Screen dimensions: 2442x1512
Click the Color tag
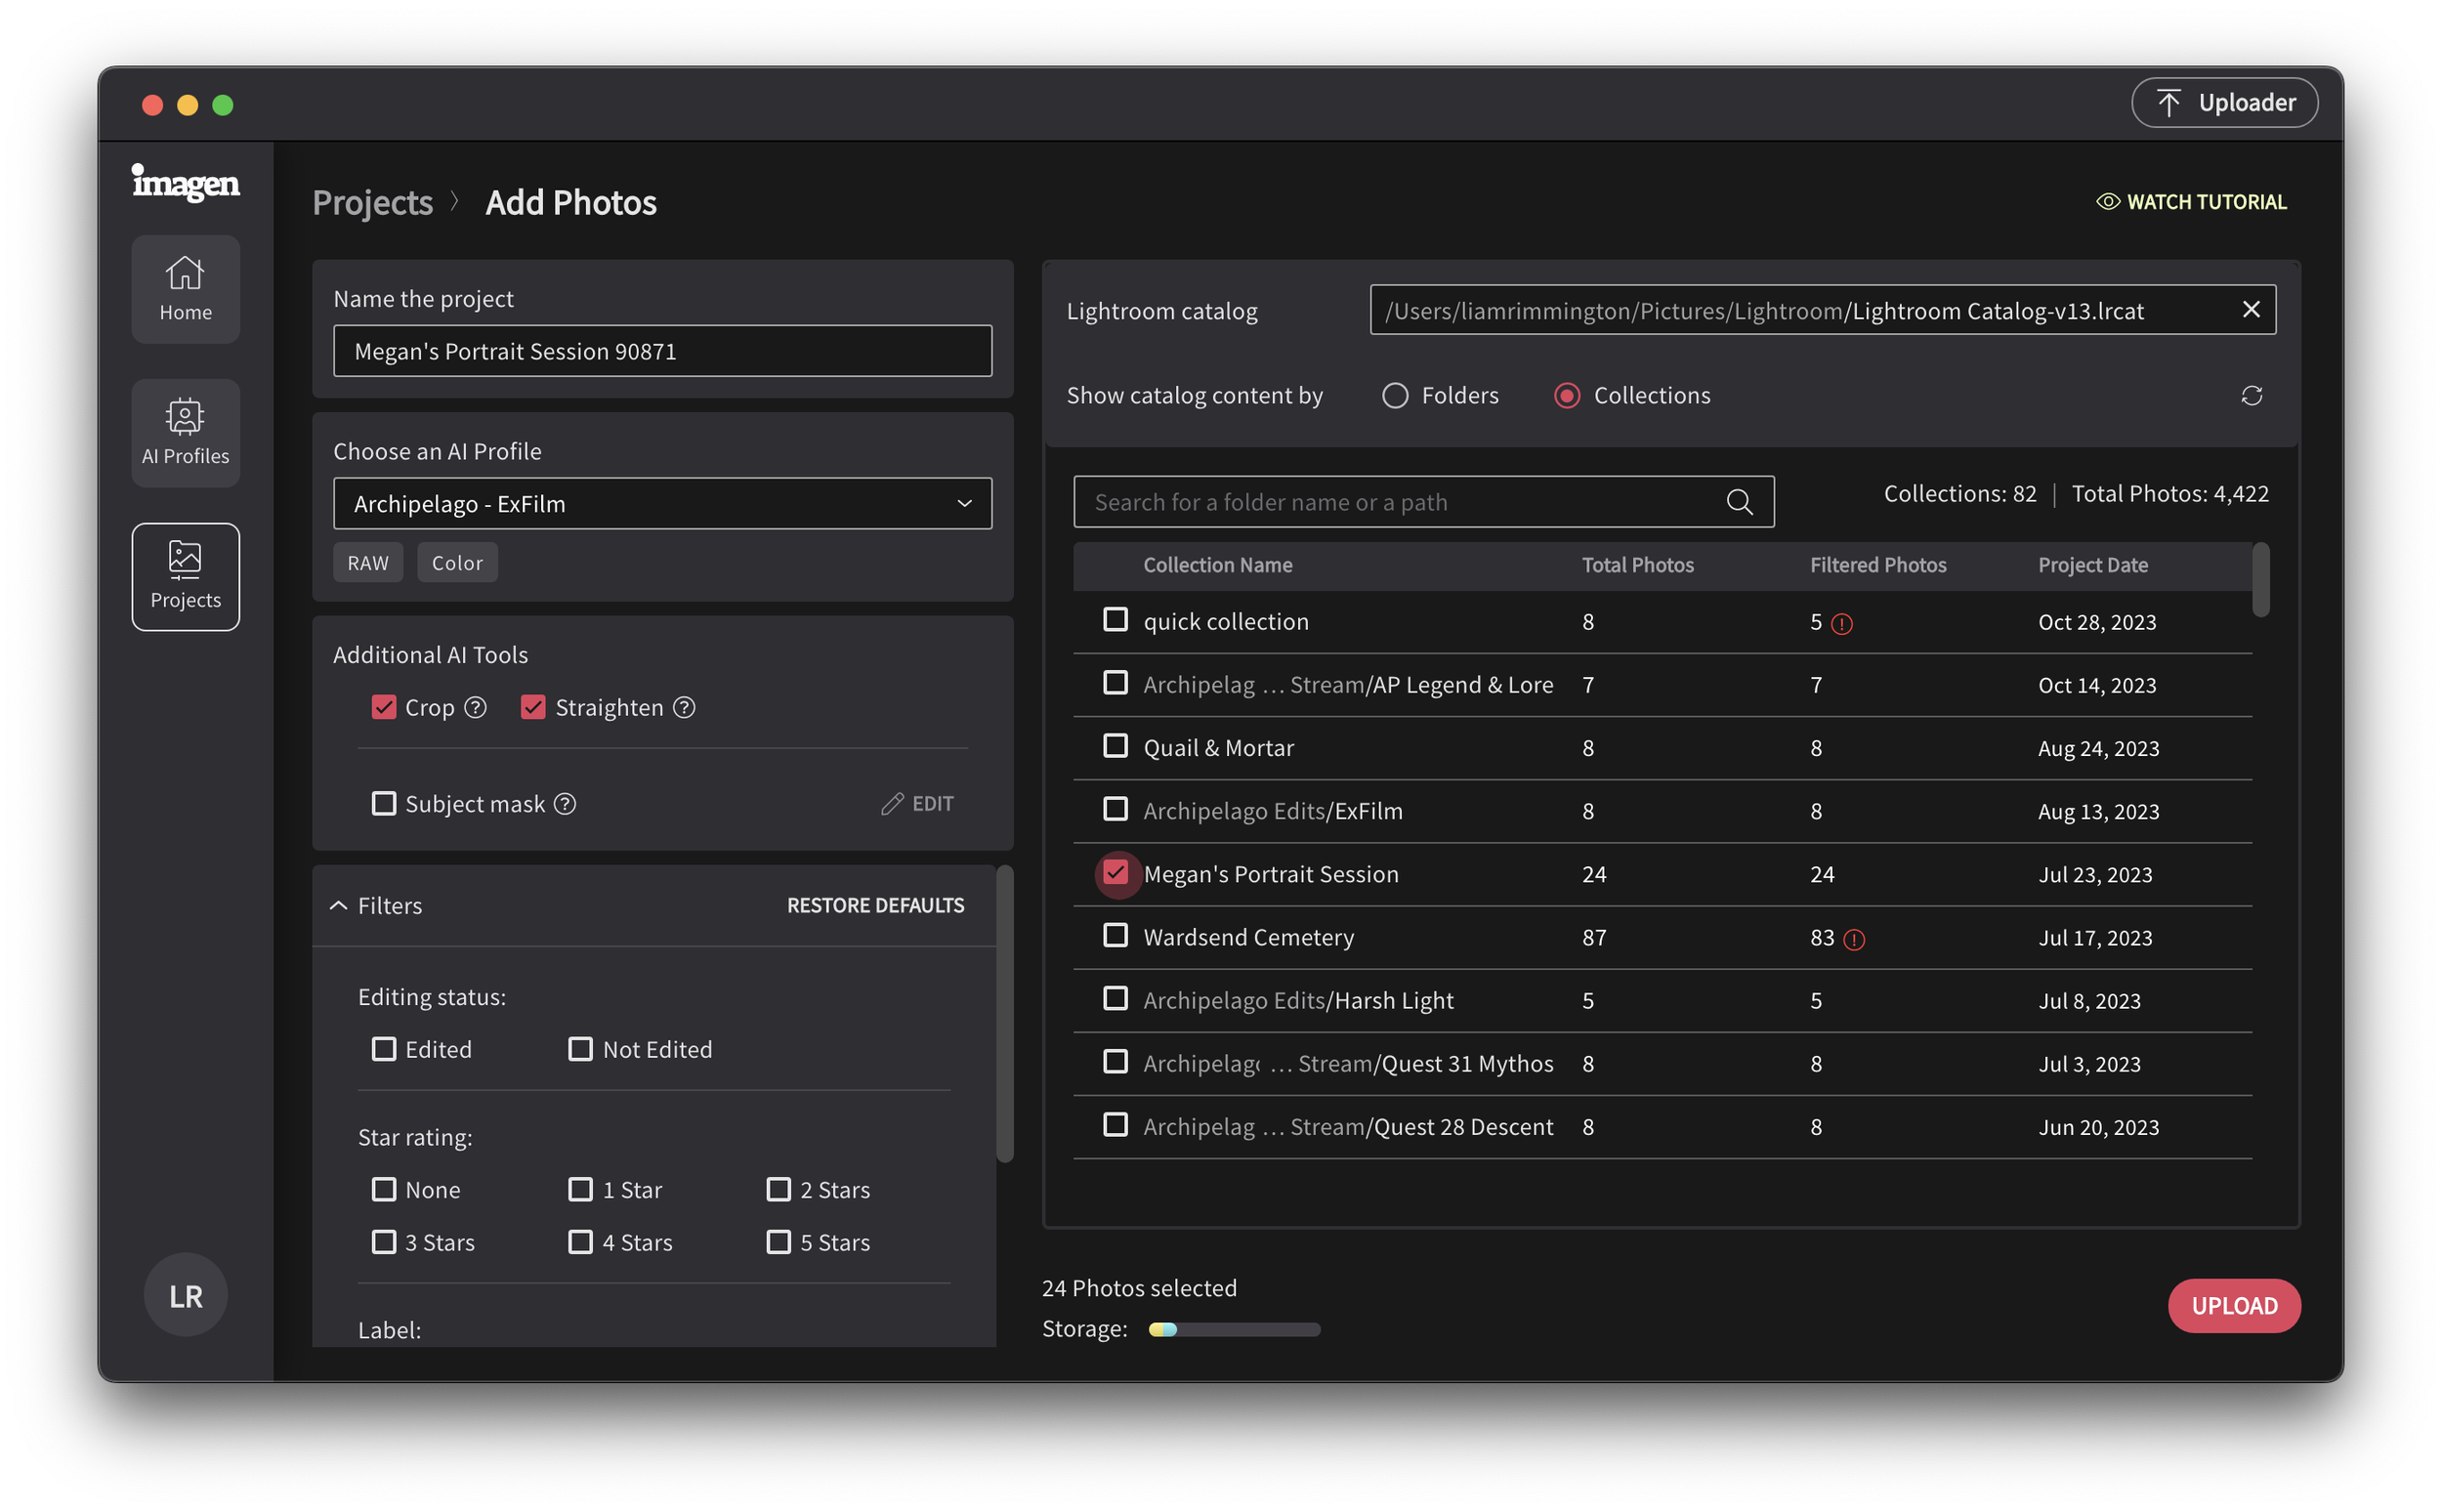tap(457, 563)
